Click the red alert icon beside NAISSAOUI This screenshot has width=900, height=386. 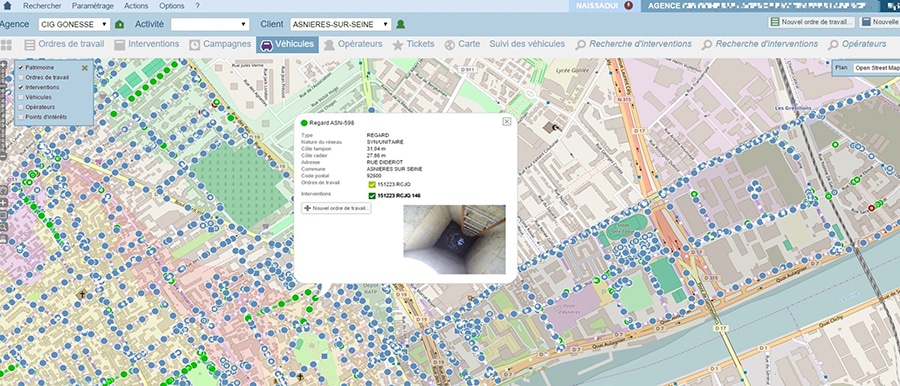(629, 6)
